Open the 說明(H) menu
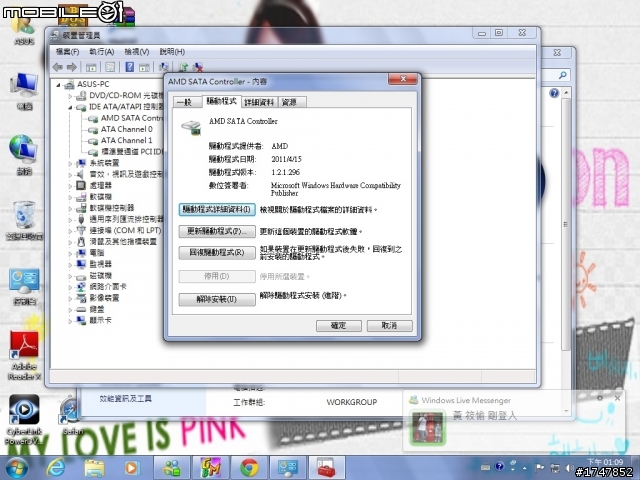The height and width of the screenshot is (480, 640). (172, 52)
